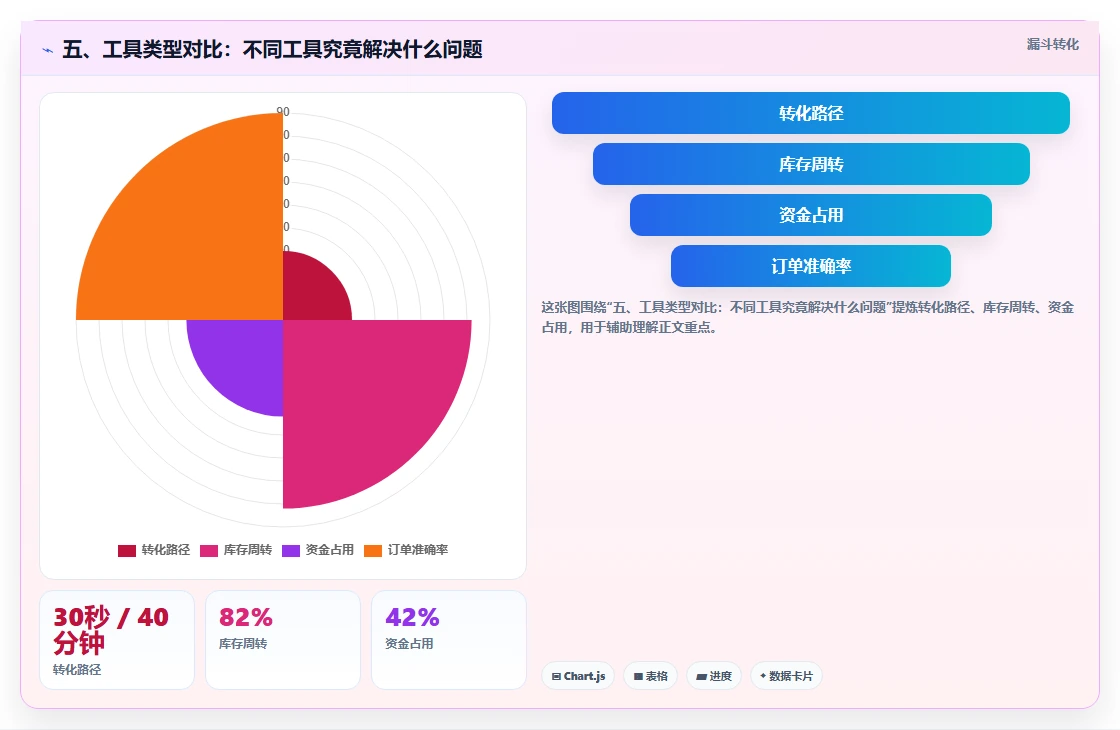The width and height of the screenshot is (1120, 730).
Task: Click the 90 axis label on chart
Action: pyautogui.click(x=283, y=112)
